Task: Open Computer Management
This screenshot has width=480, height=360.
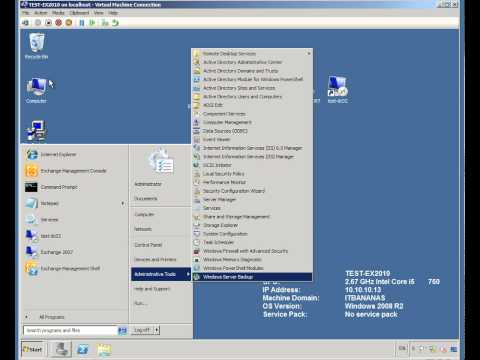Action: pyautogui.click(x=252, y=122)
